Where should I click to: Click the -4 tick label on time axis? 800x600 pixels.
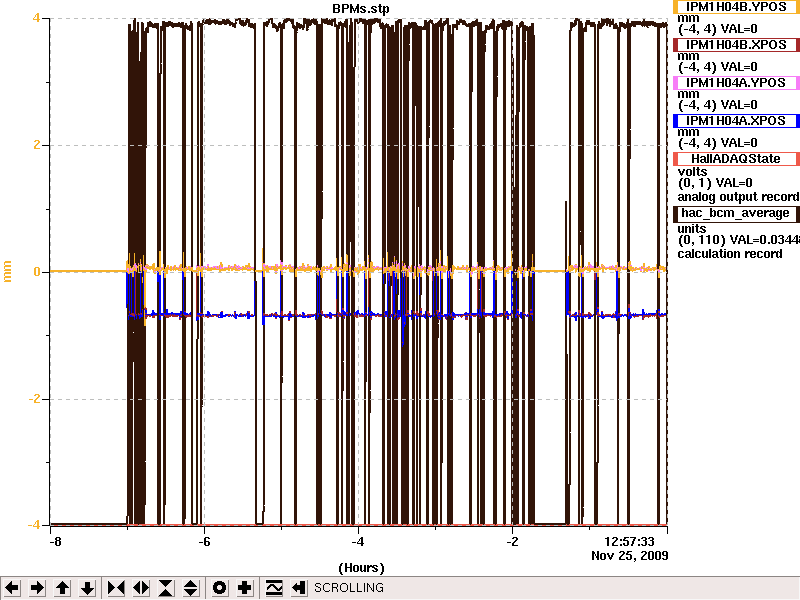tap(358, 542)
